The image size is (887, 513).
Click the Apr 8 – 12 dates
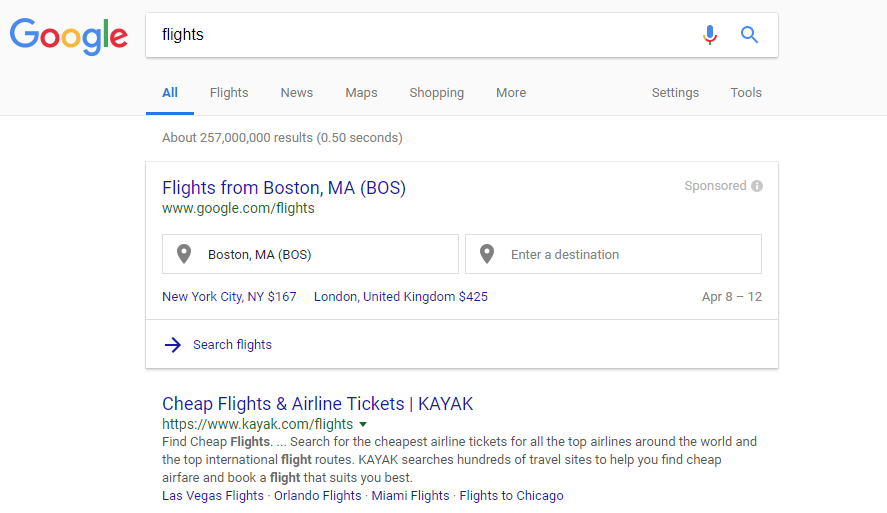coord(731,296)
